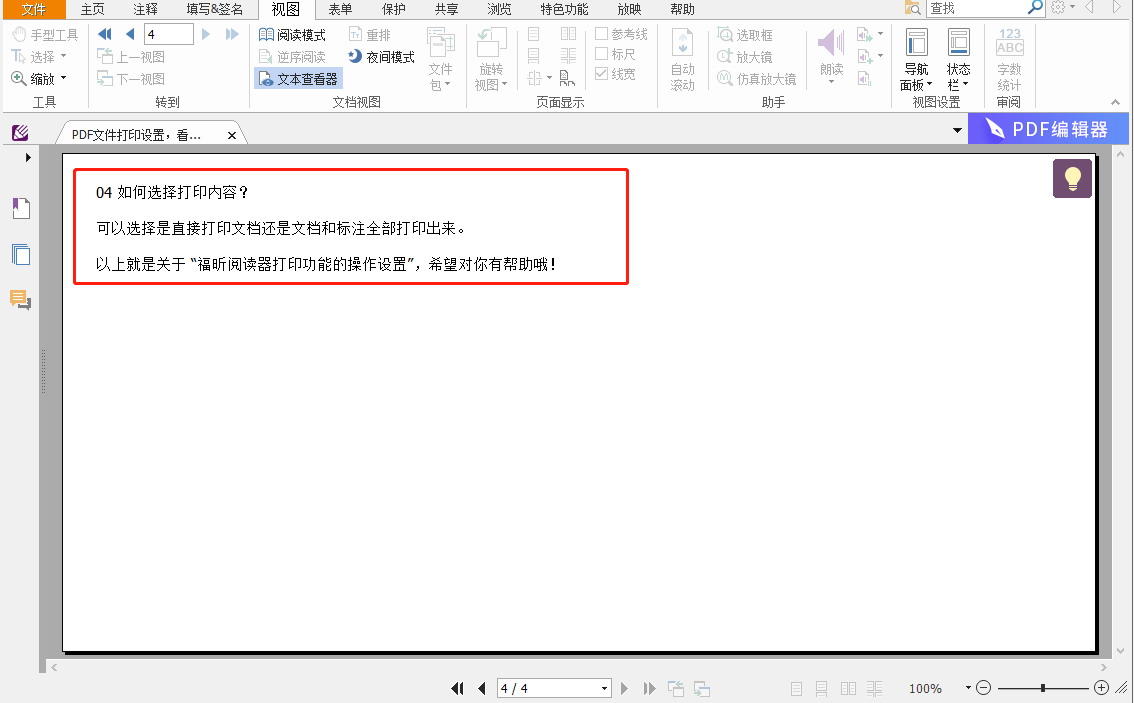Viewport: 1134px width, 703px height.
Task: Click the bookmarks icon in left sidebar
Action: (x=20, y=208)
